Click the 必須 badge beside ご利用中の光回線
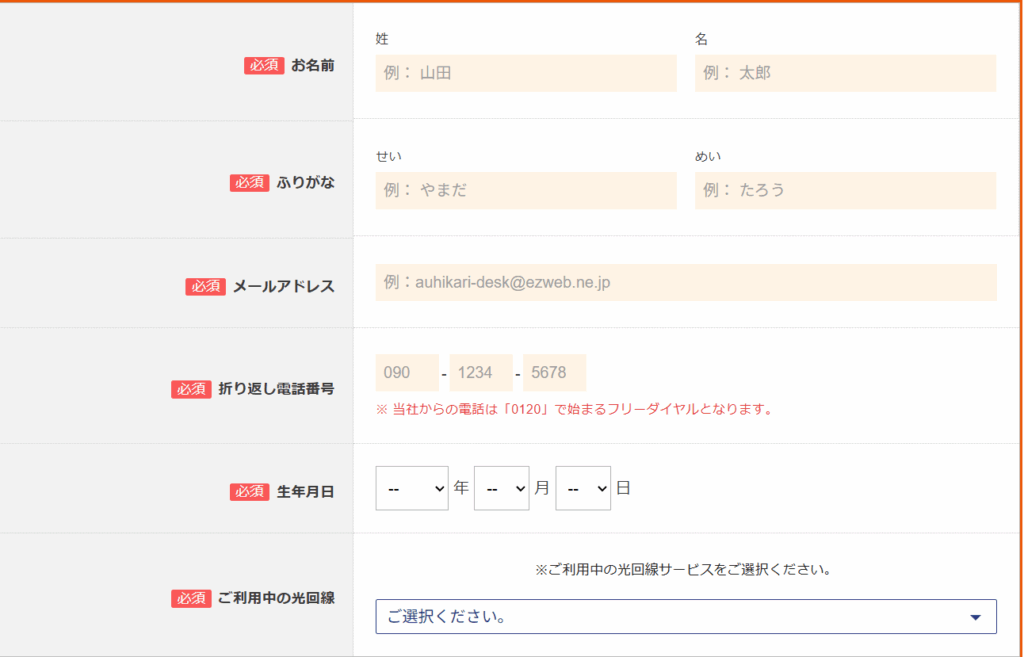Viewport: 1024px width, 657px height. coord(191,599)
